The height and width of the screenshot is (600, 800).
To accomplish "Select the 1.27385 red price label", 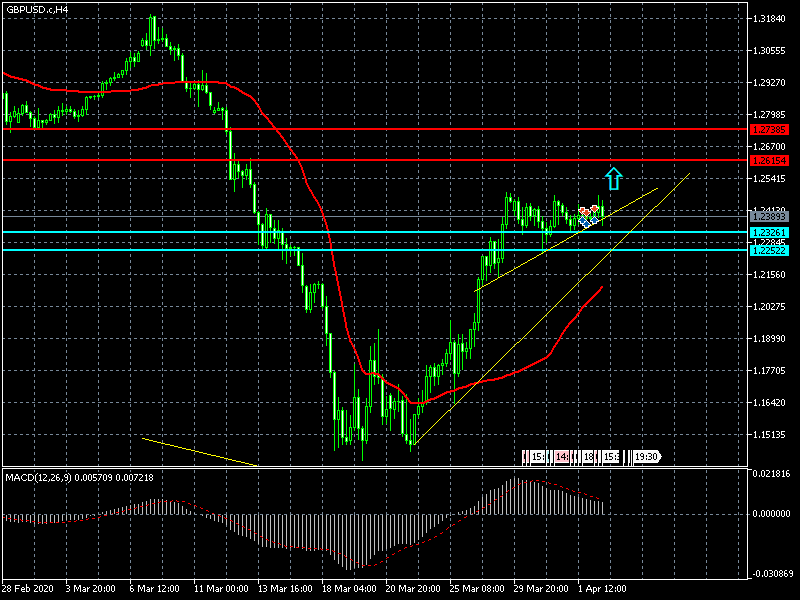I will tap(770, 130).
